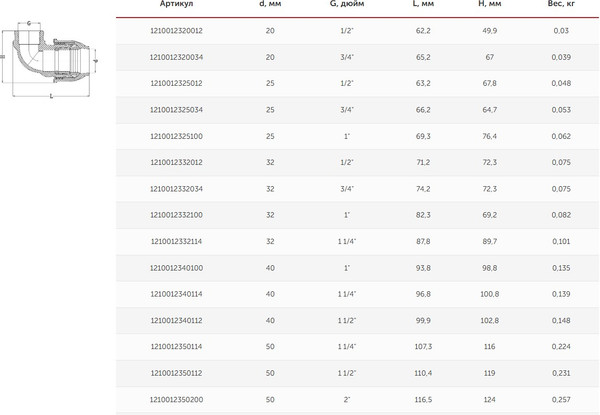Choose article 1210012332034
This screenshot has height=415, width=600.
175,188
